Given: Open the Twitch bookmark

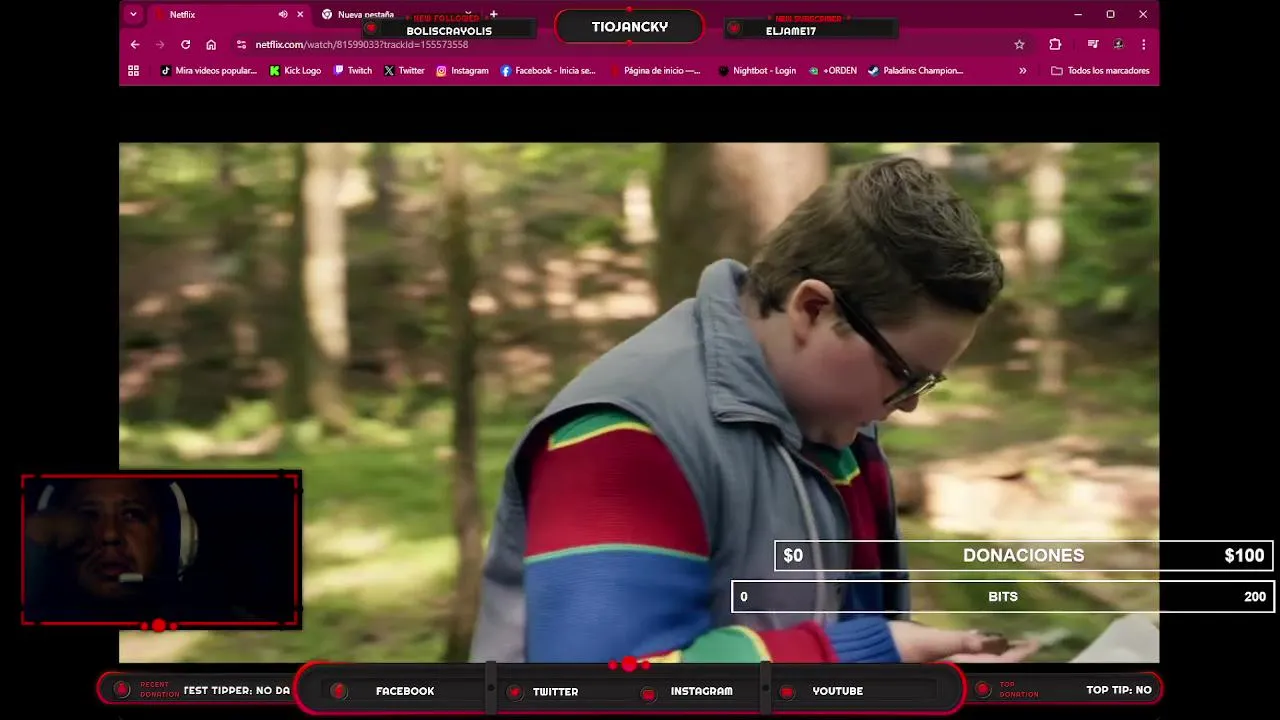Looking at the screenshot, I should (x=353, y=71).
